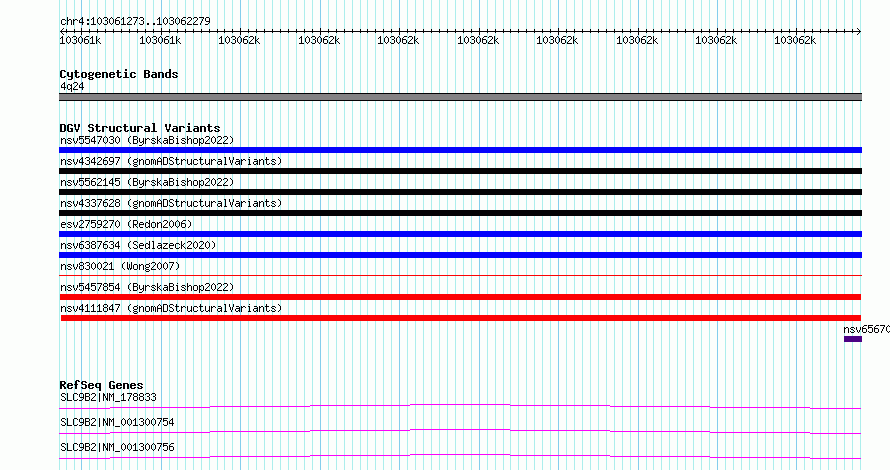Open variant nsv5457854 (ByrskaBishop2022) label
Image resolution: width=890 pixels, height=470 pixels.
coord(147,287)
